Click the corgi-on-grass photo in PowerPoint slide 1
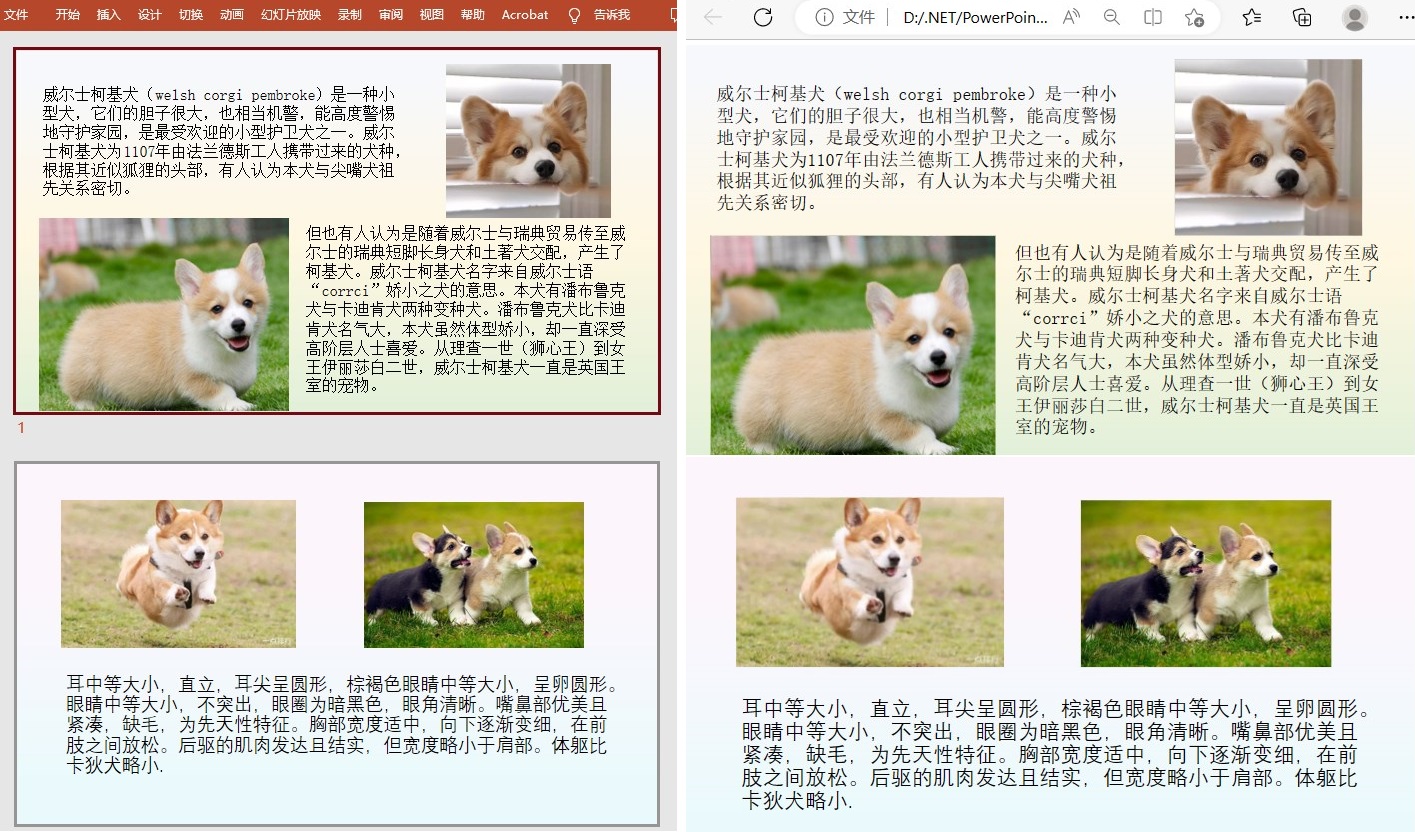1415x832 pixels. (x=164, y=314)
